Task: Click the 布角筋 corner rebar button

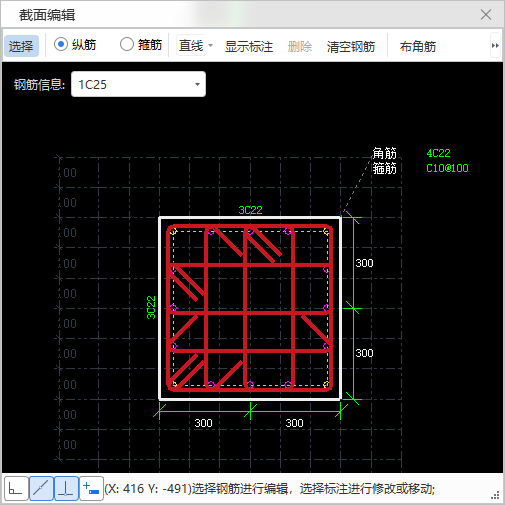Action: pyautogui.click(x=418, y=46)
